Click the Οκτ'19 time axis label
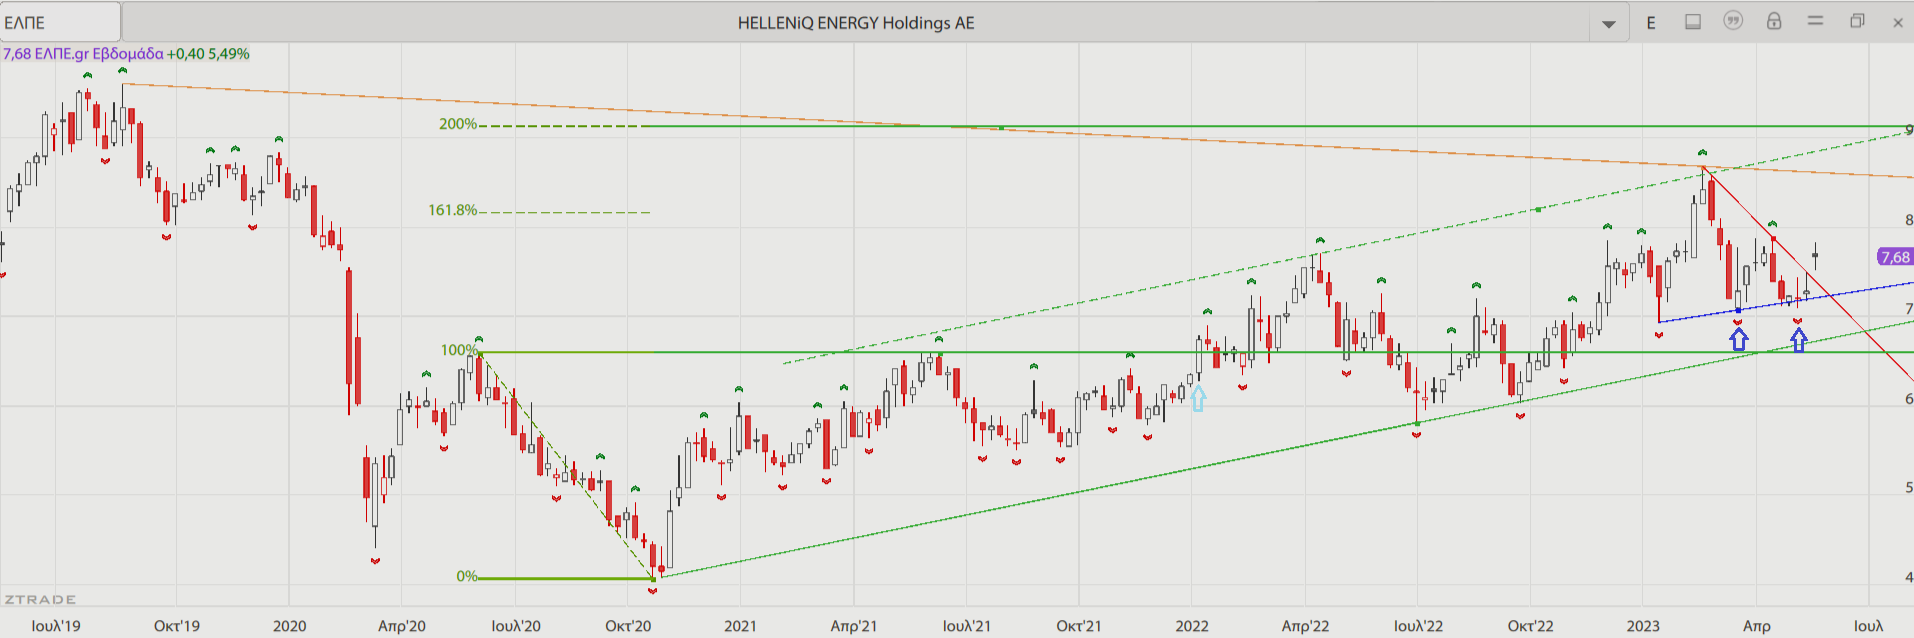This screenshot has width=1914, height=638. coord(177,626)
